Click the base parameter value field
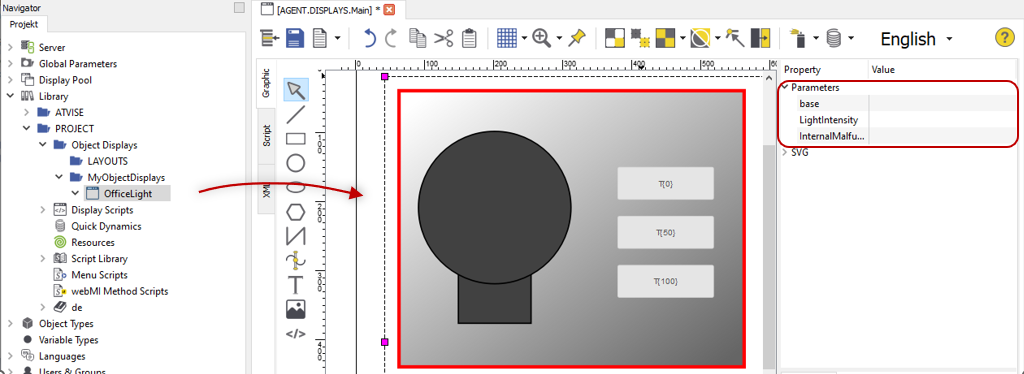The height and width of the screenshot is (374, 1024). [942, 104]
